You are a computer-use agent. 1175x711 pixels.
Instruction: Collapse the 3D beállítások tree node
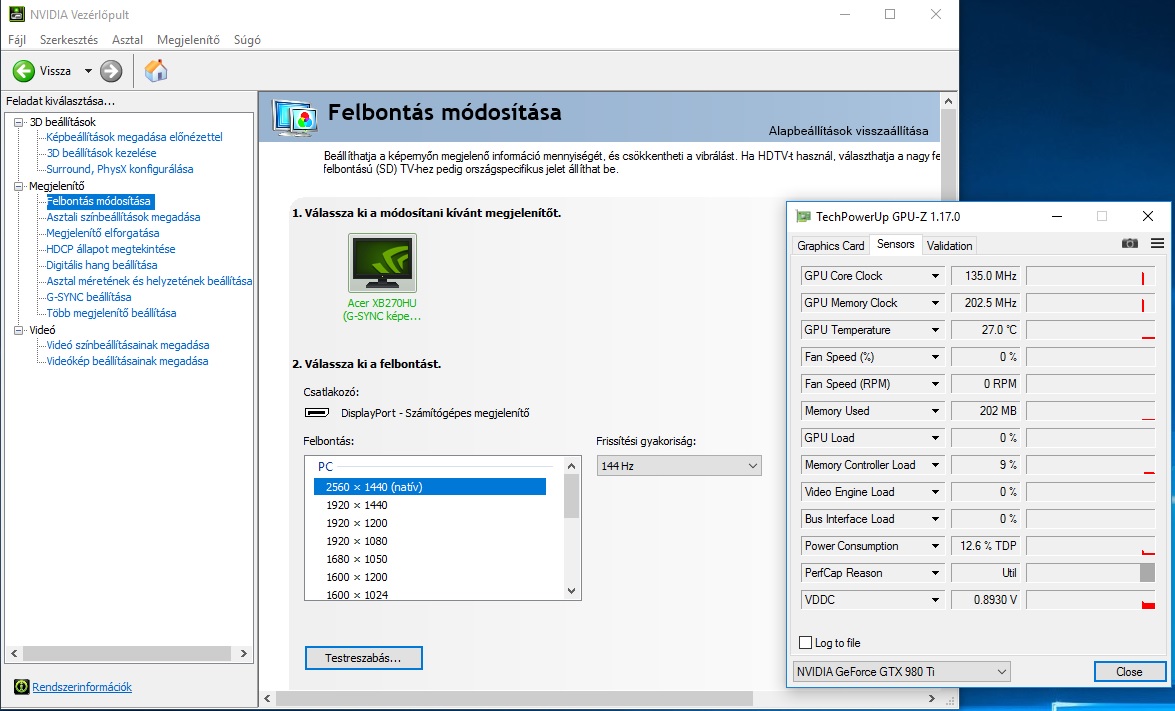click(19, 122)
